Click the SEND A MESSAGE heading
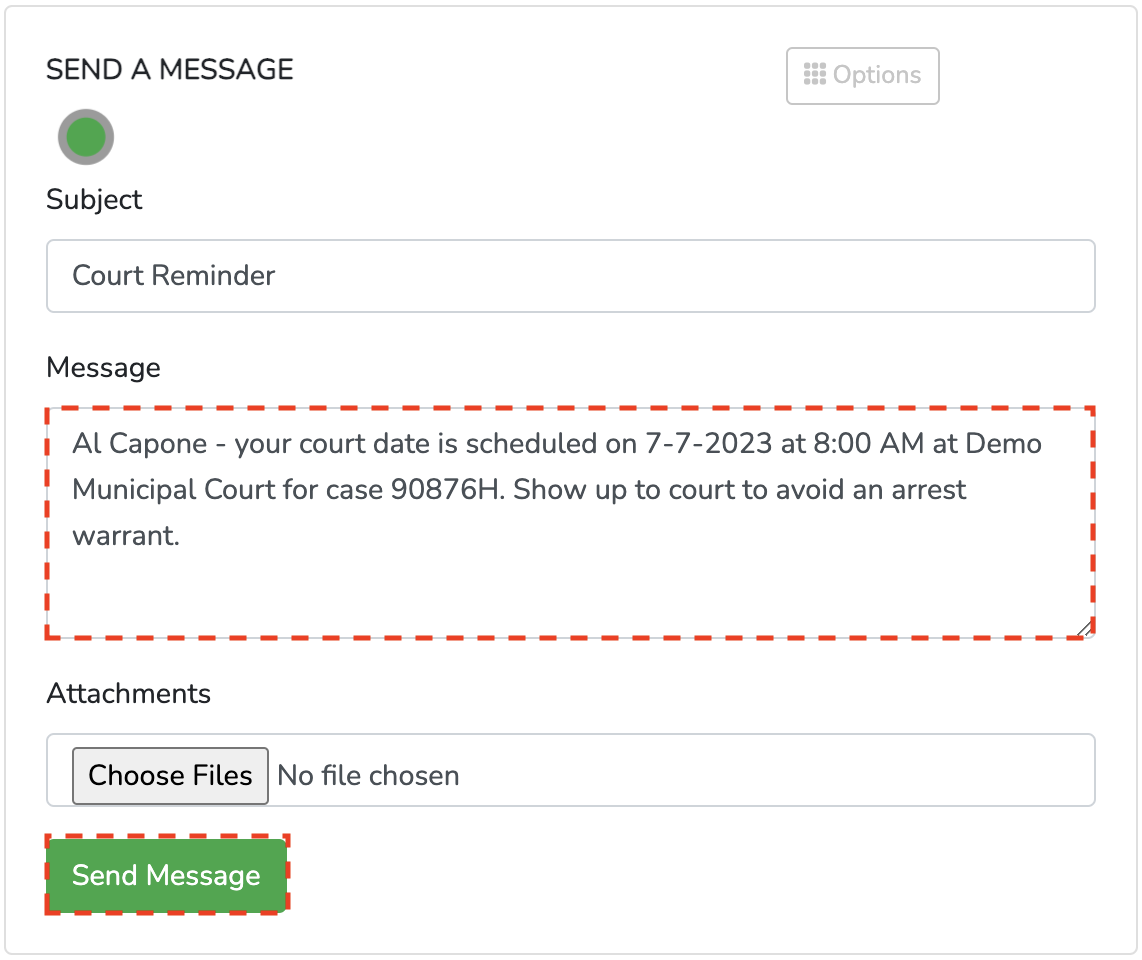Screen dimensions: 1142x960 coord(168,69)
